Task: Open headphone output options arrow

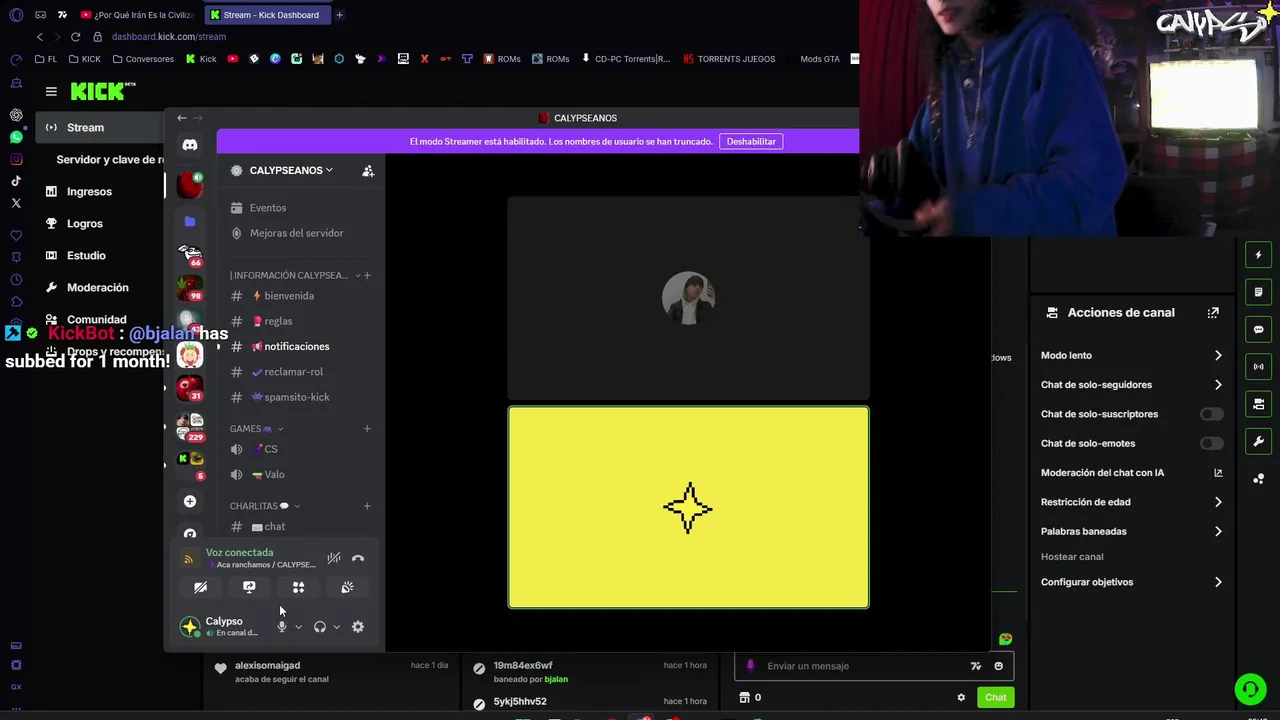Action: pyautogui.click(x=336, y=627)
